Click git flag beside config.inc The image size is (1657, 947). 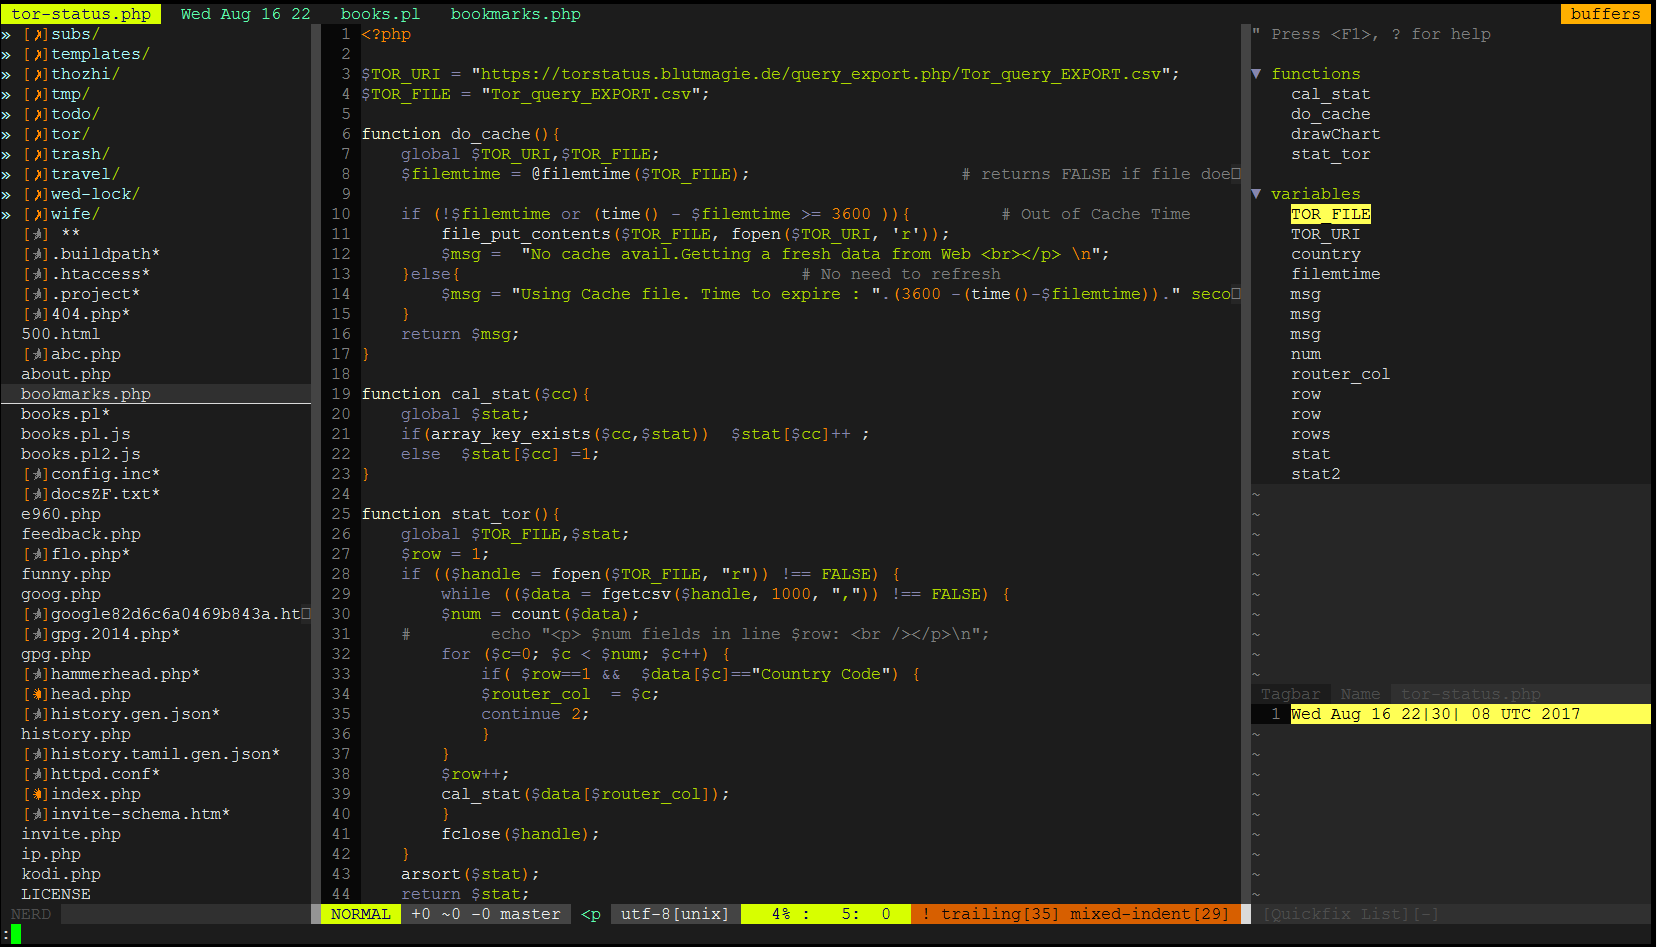pos(36,474)
